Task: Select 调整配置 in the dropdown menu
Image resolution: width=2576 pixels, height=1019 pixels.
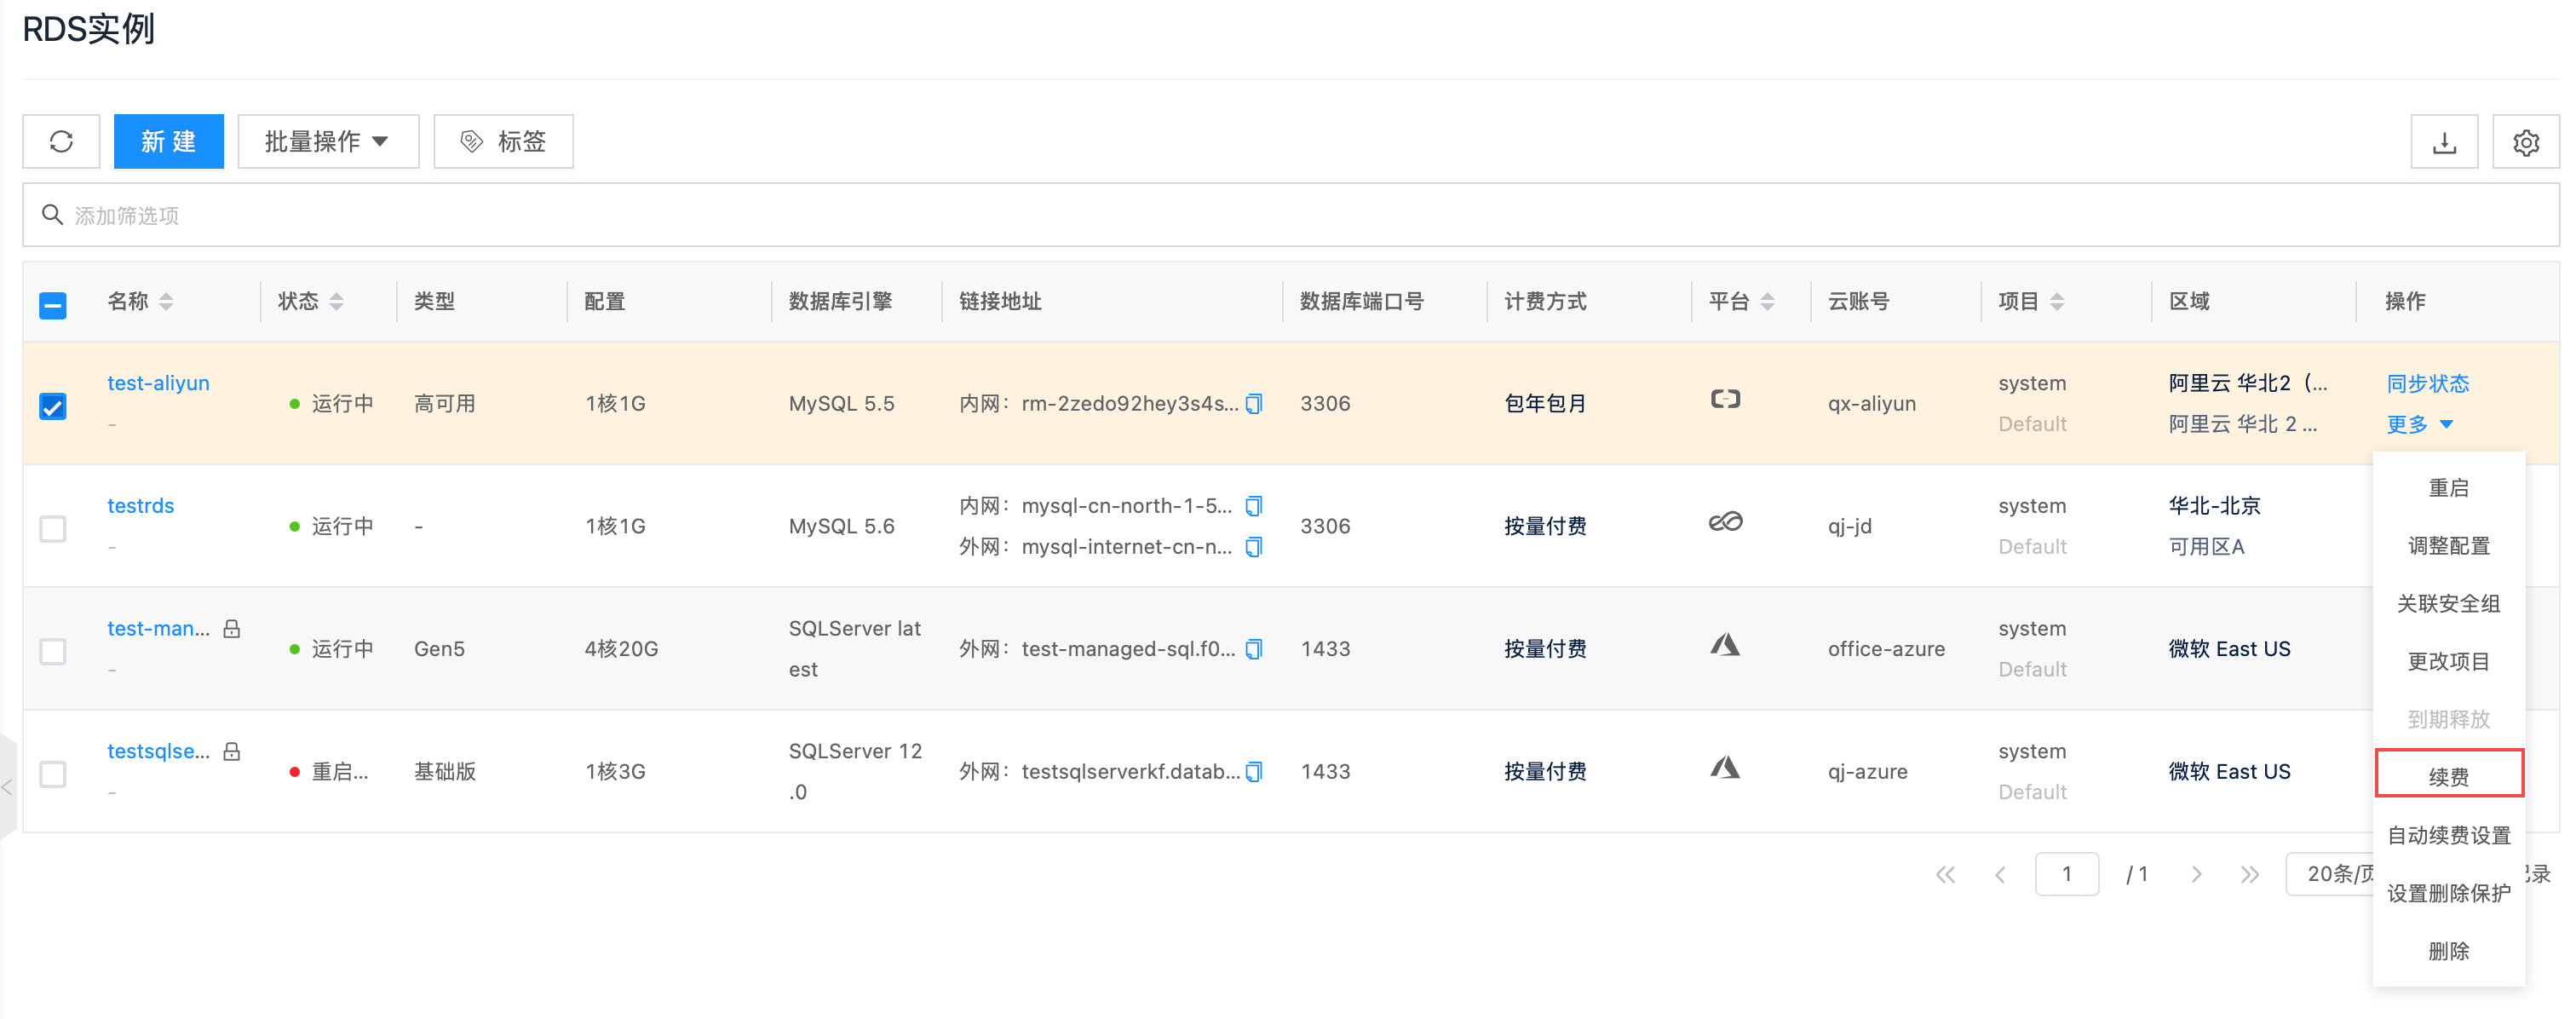Action: 2448,545
